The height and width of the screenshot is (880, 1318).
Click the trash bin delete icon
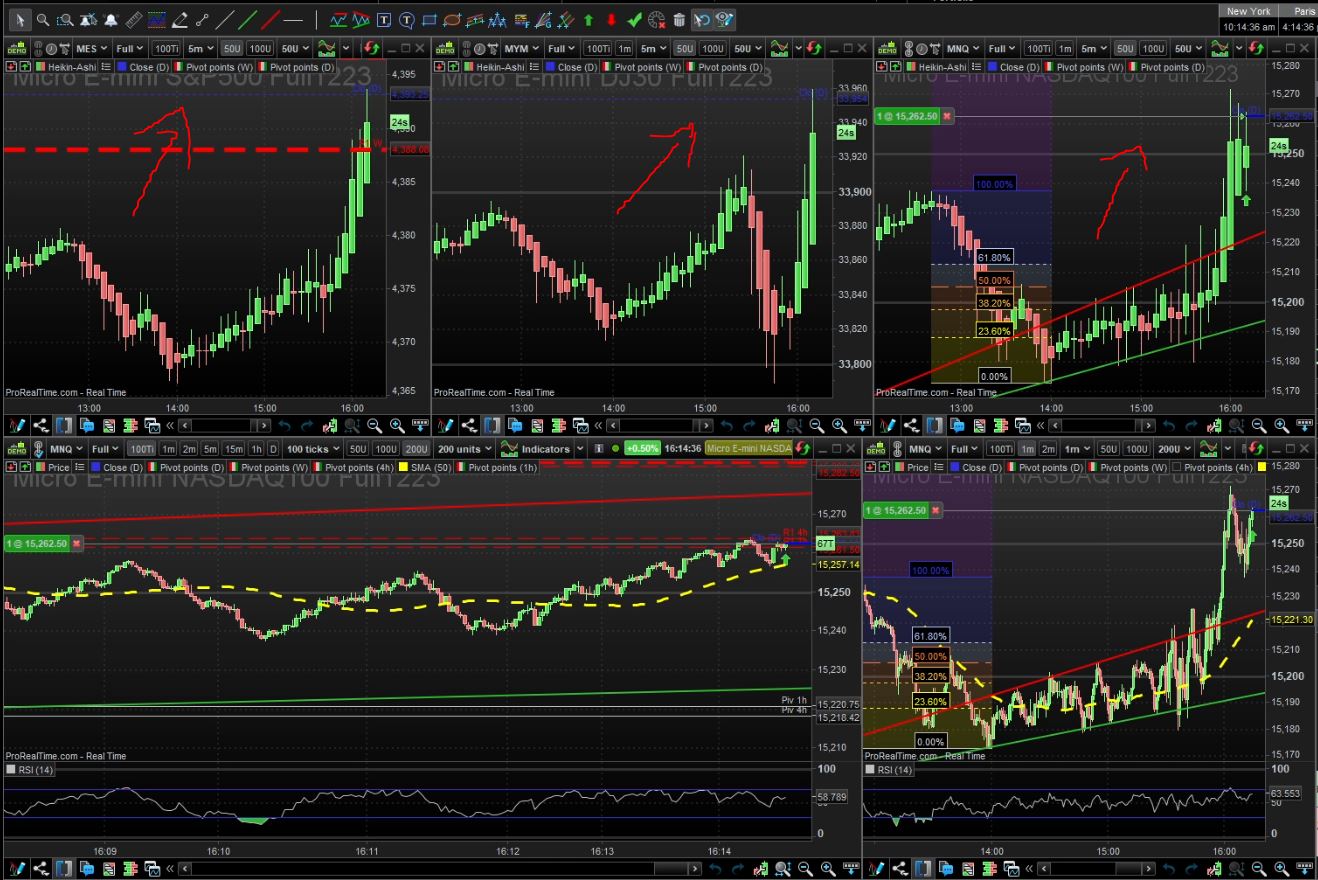(679, 19)
